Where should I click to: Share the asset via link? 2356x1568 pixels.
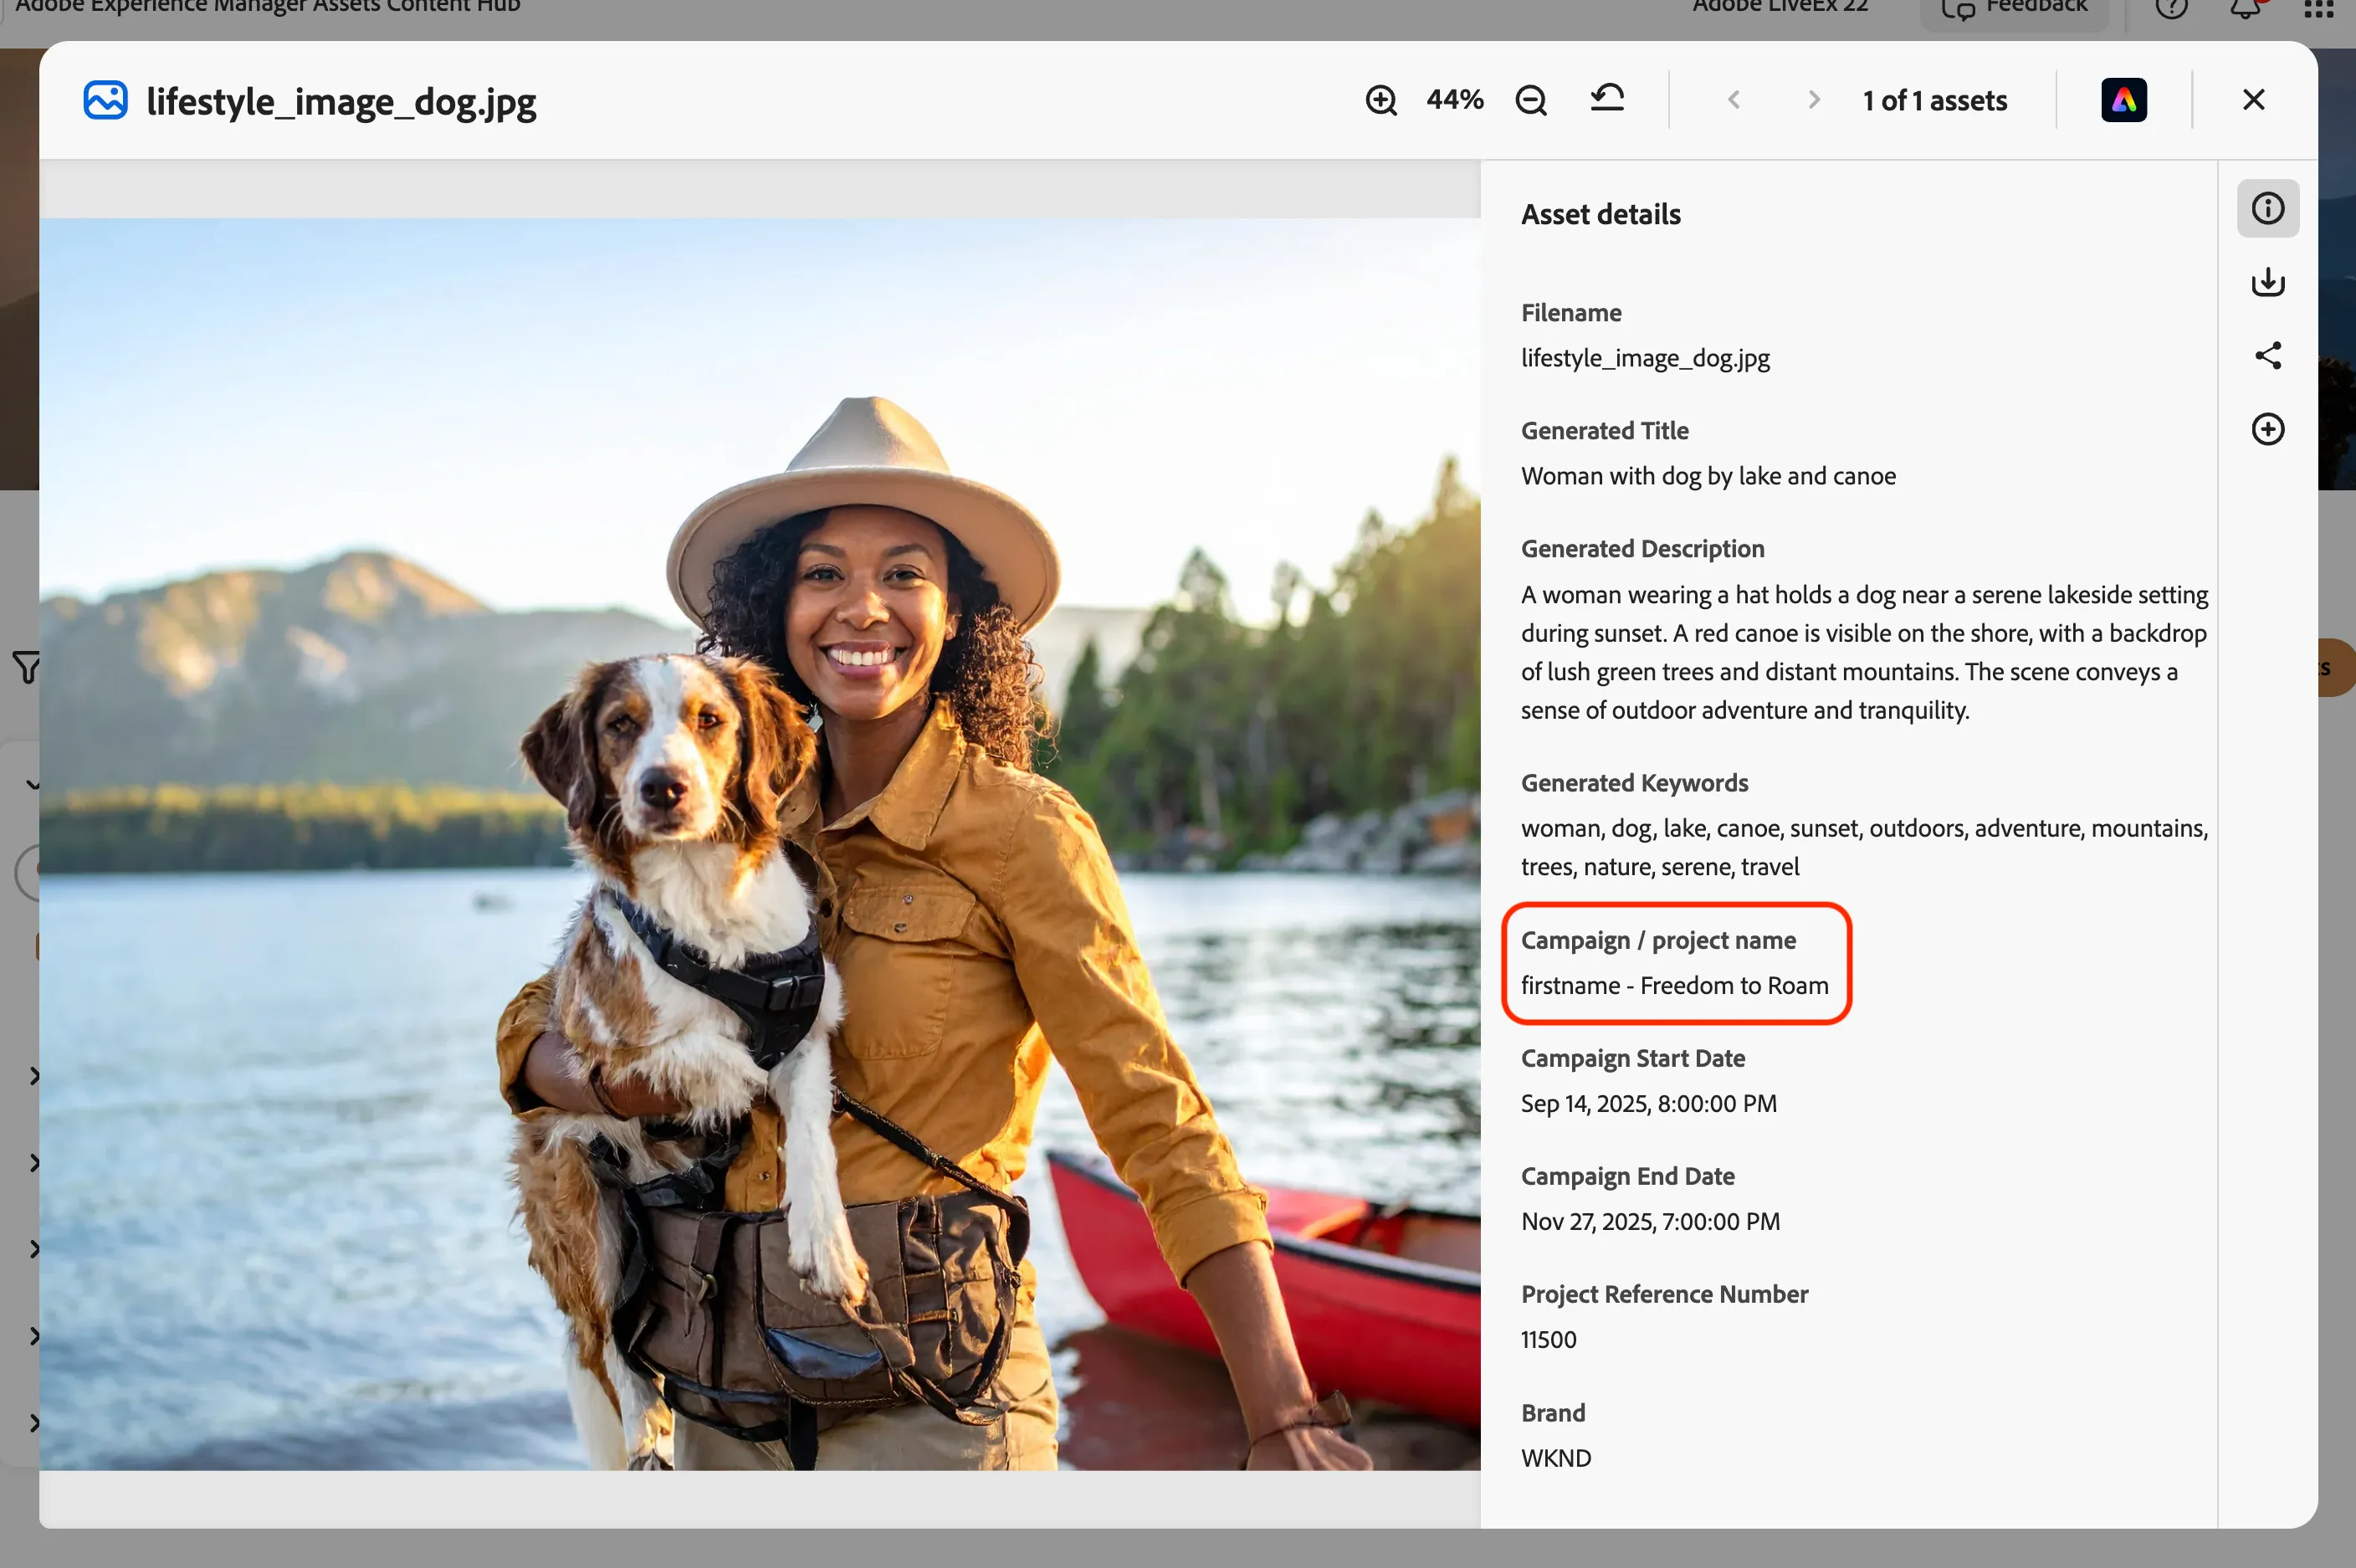(2268, 356)
